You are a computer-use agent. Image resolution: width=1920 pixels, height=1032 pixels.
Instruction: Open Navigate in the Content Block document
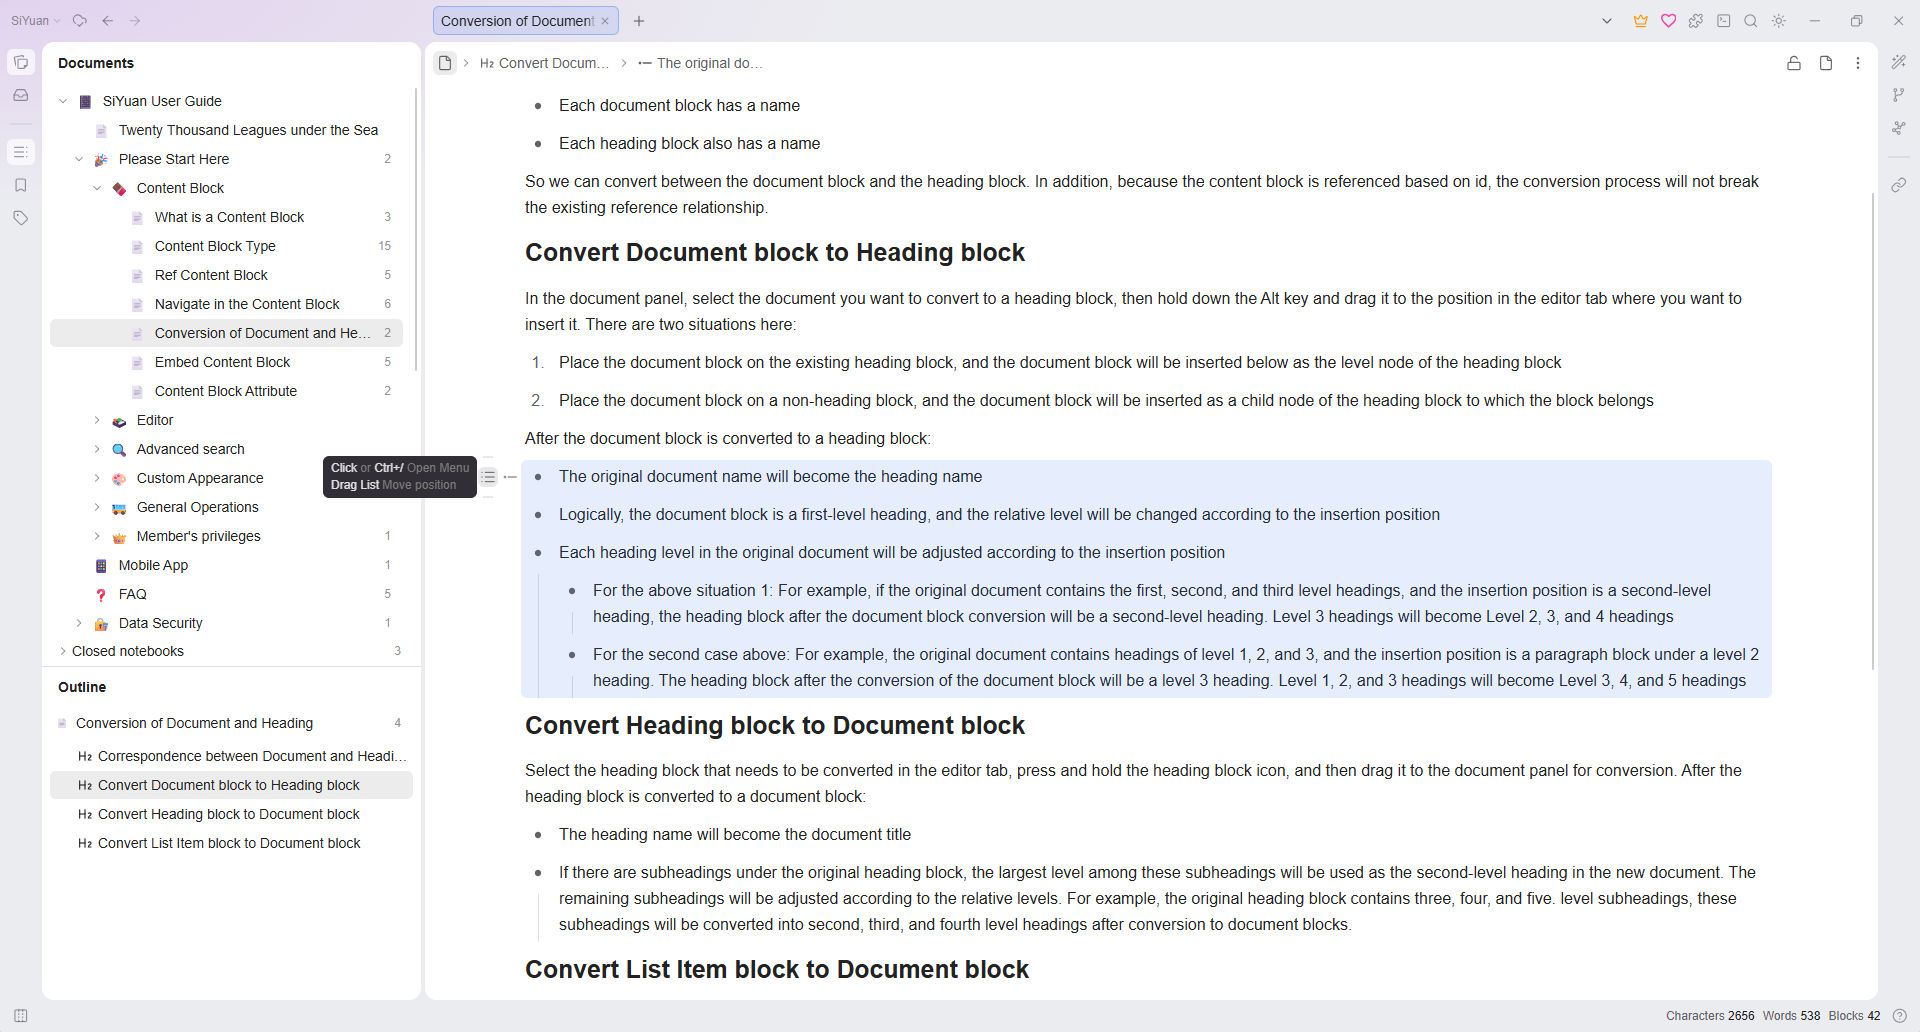tap(247, 304)
